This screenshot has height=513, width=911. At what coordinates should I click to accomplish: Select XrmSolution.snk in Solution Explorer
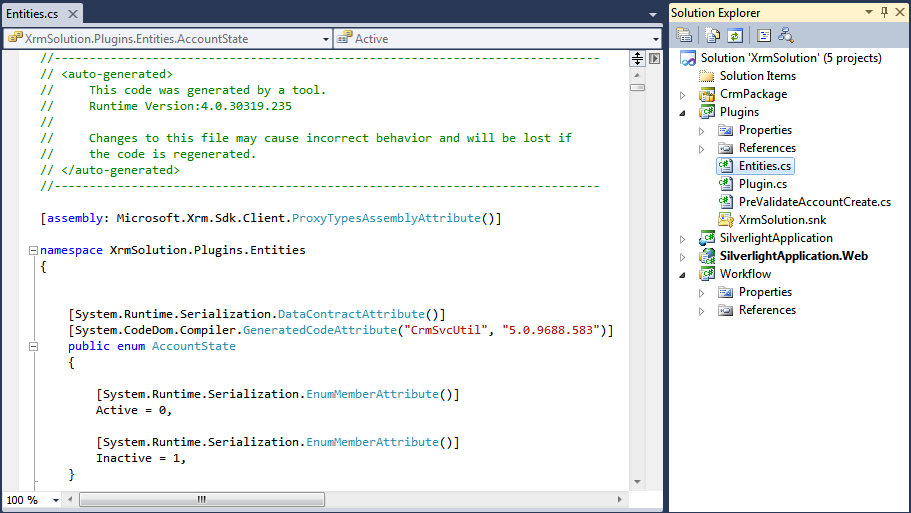coord(782,220)
